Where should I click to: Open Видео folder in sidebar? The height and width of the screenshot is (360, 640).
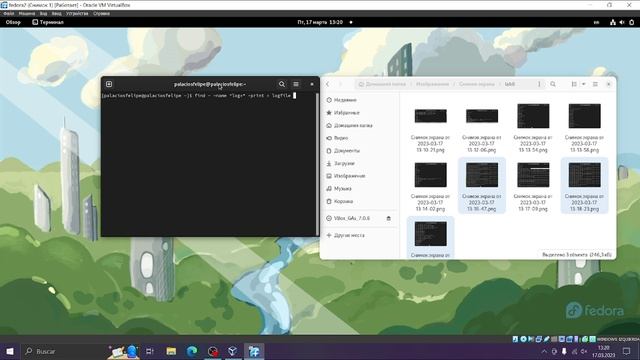click(x=337, y=138)
